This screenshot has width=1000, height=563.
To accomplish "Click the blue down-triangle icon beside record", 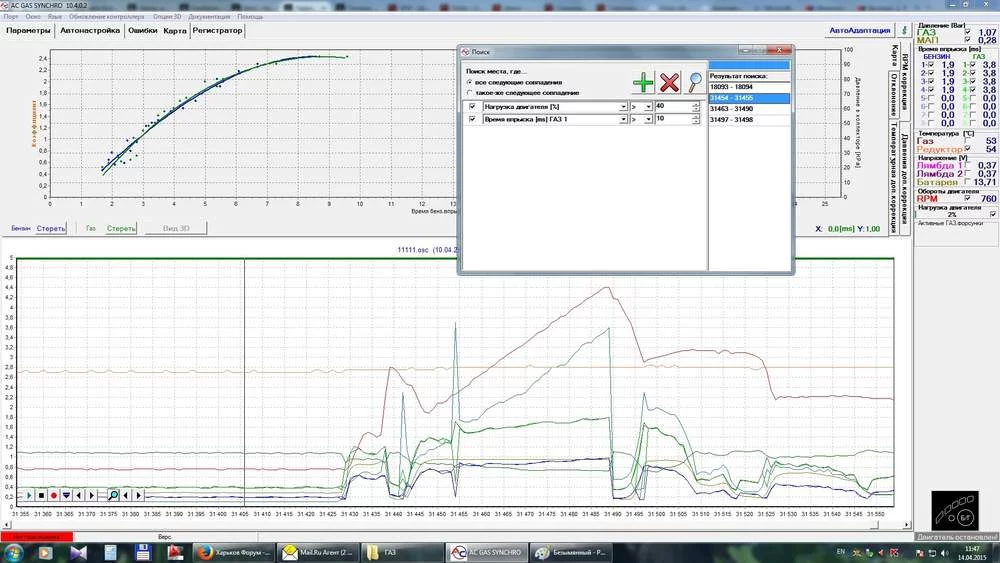I will tap(66, 495).
